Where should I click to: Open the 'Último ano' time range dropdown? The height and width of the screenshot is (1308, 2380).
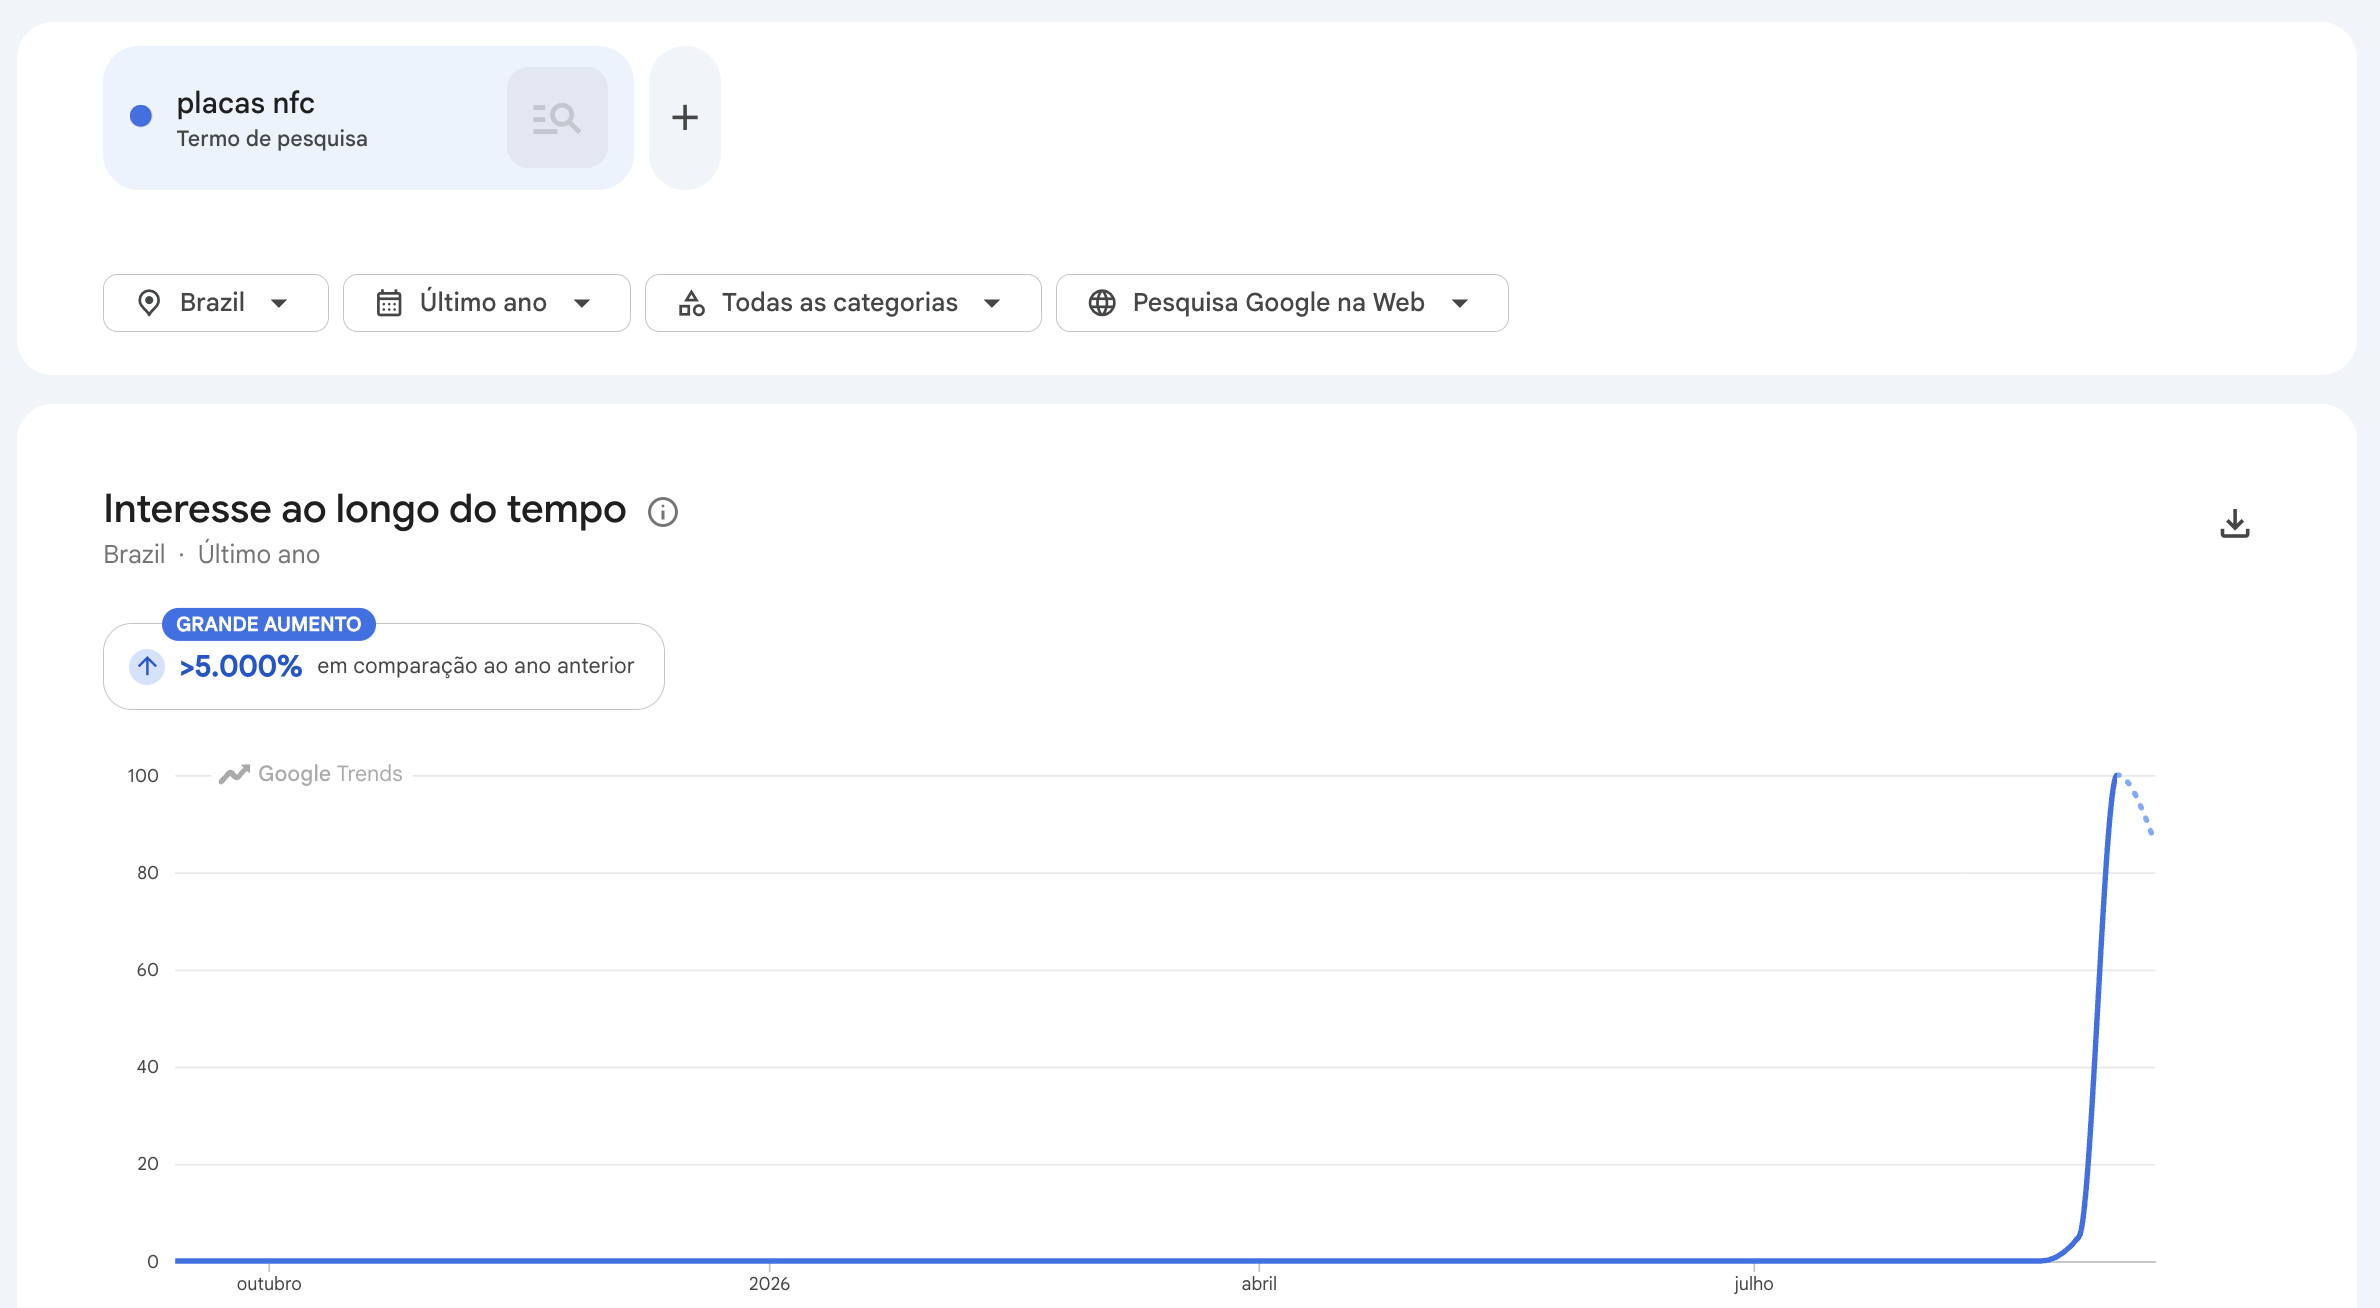[487, 303]
